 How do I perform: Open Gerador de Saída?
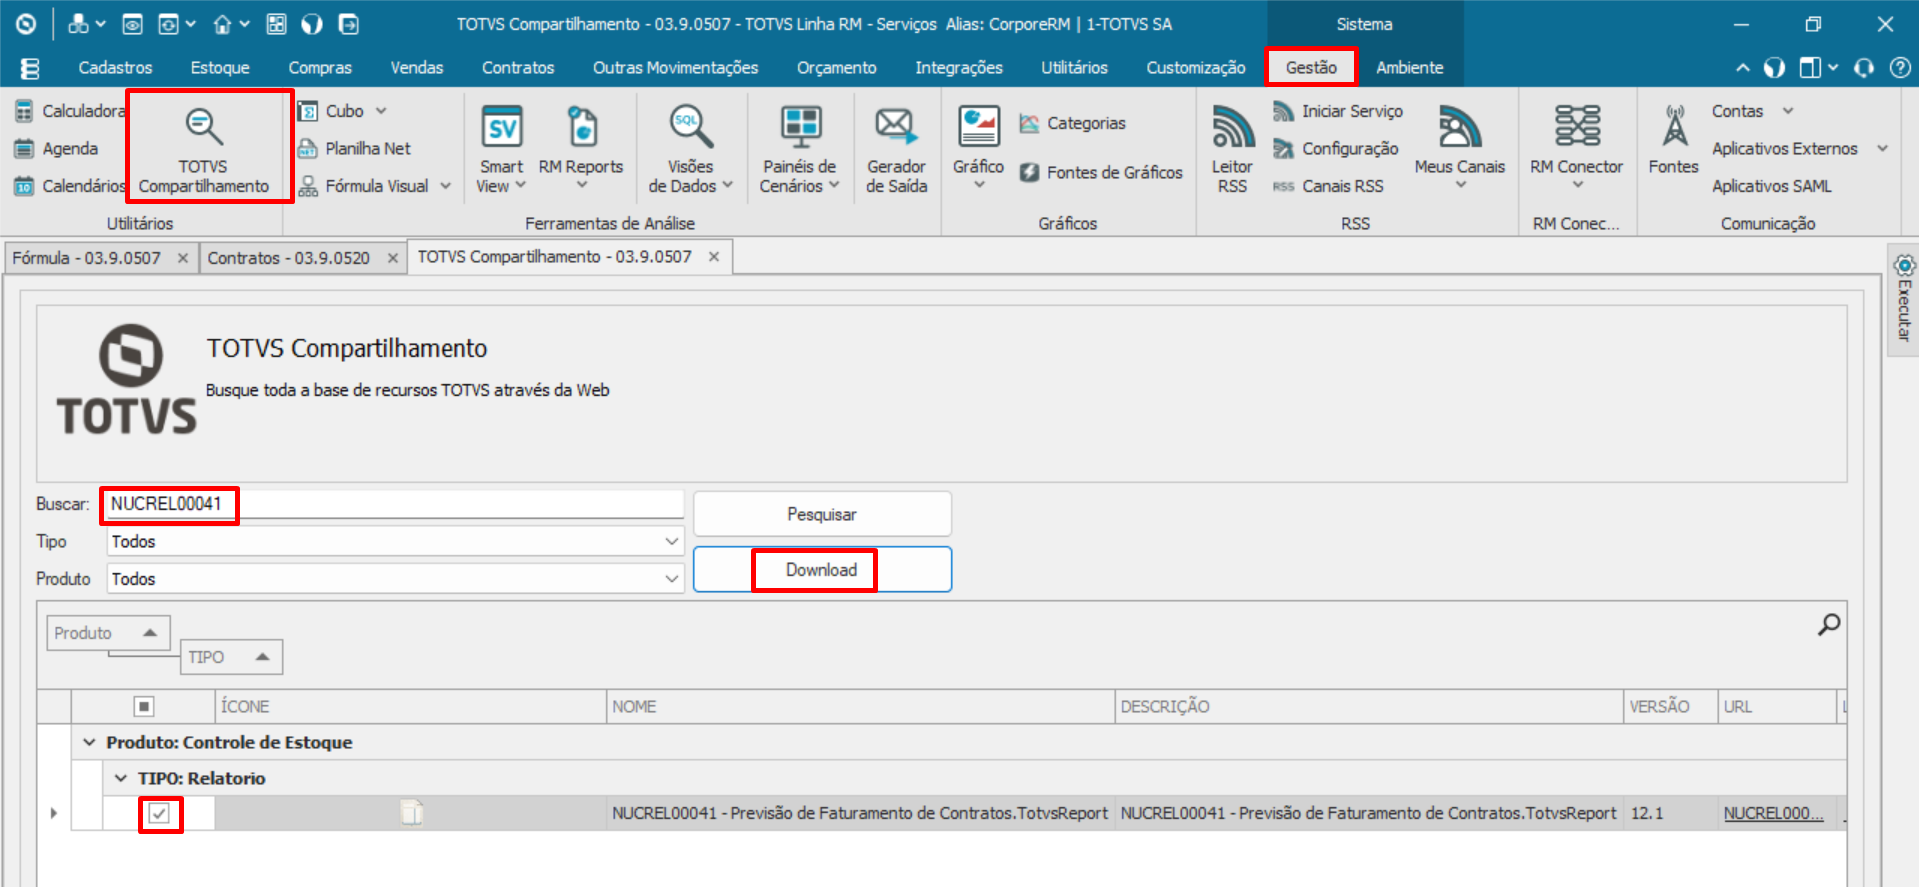pyautogui.click(x=896, y=148)
